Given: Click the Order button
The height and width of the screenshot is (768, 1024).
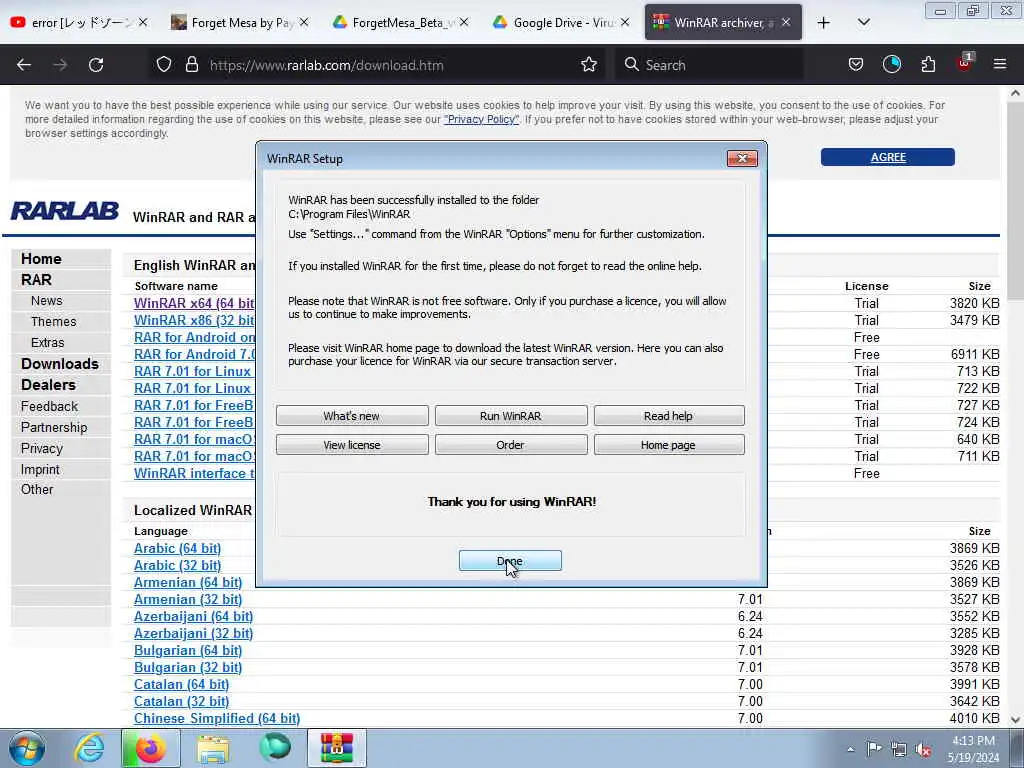Looking at the screenshot, I should [511, 445].
